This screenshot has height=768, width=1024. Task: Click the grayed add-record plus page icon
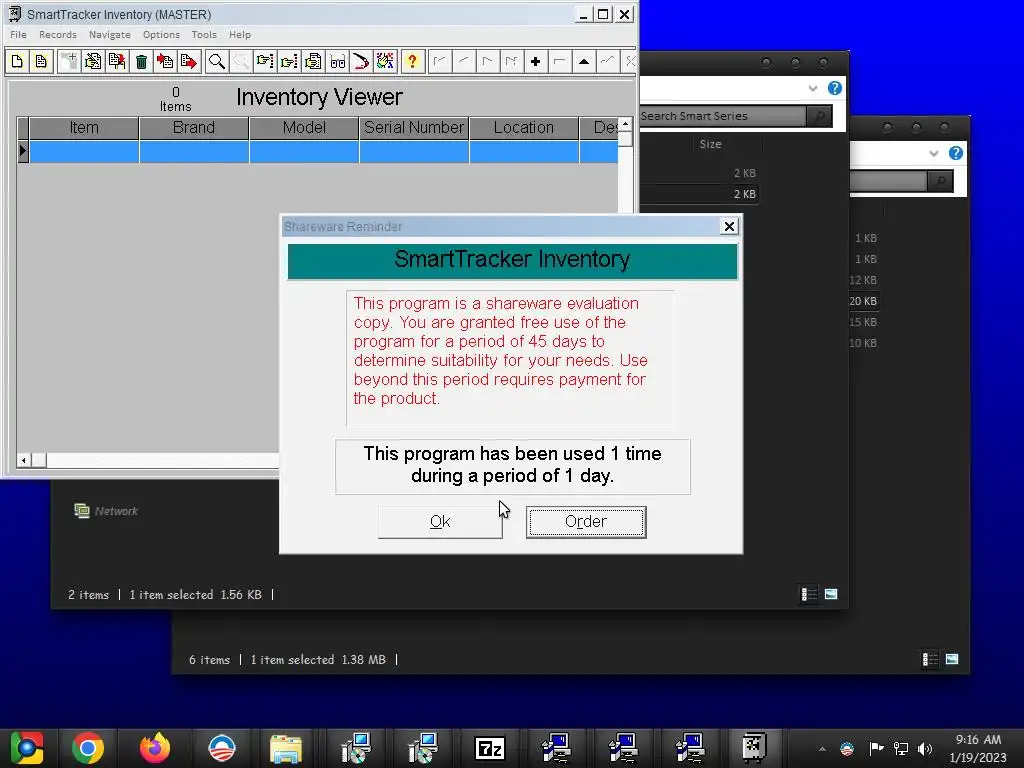(68, 61)
